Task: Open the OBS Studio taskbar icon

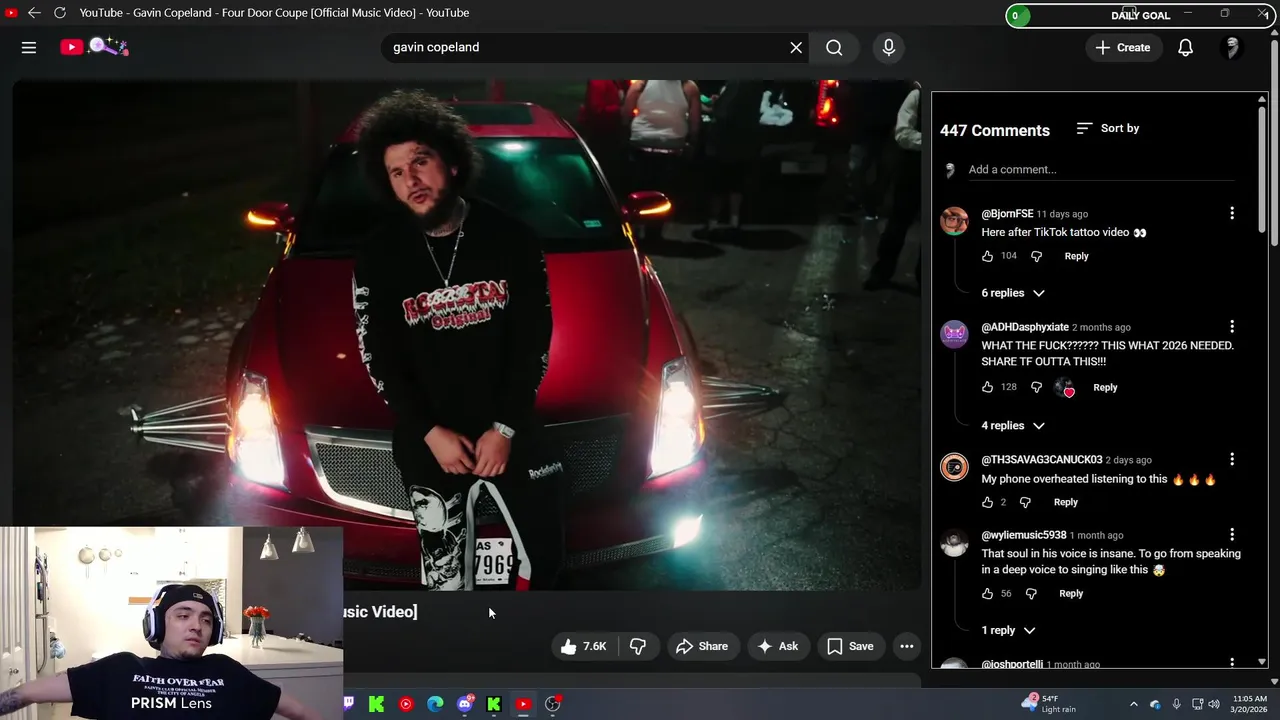Action: (552, 704)
